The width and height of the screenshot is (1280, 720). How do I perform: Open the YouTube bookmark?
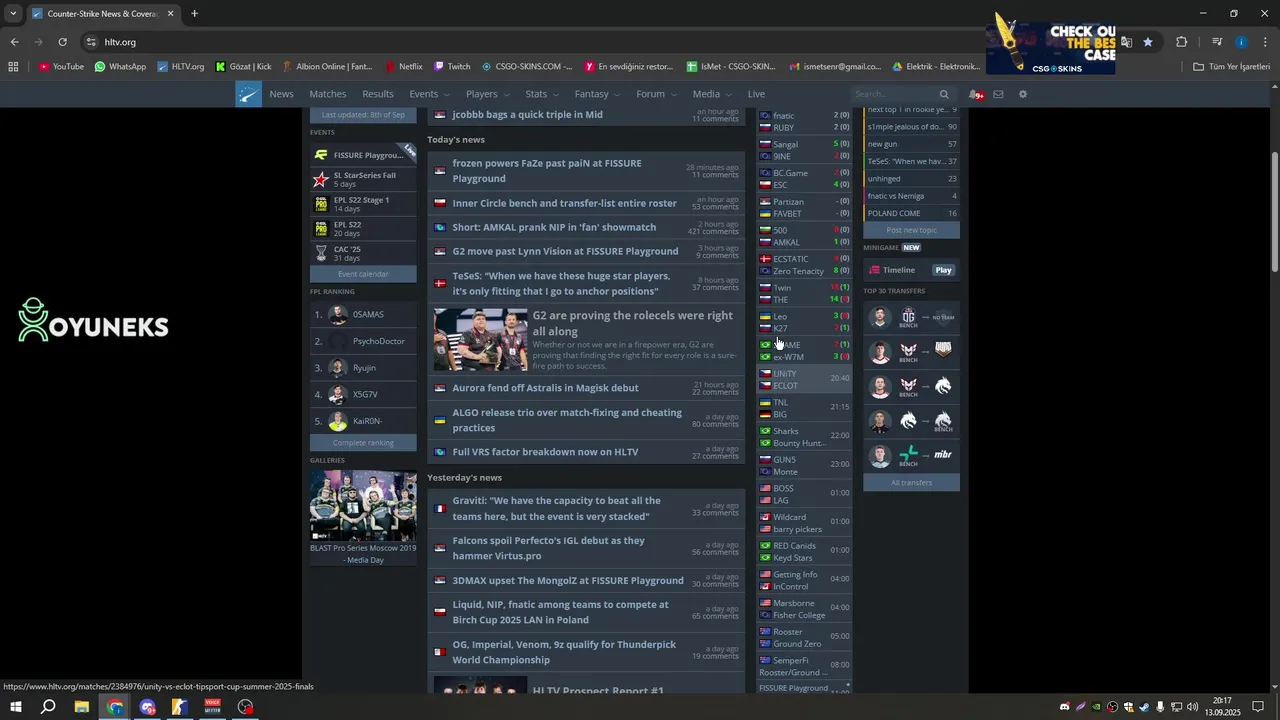coord(61,67)
